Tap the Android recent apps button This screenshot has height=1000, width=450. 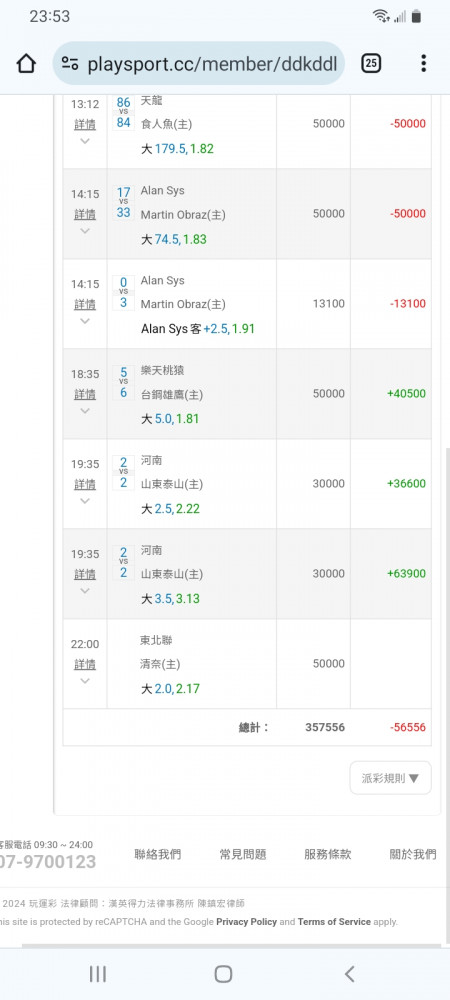click(x=98, y=973)
